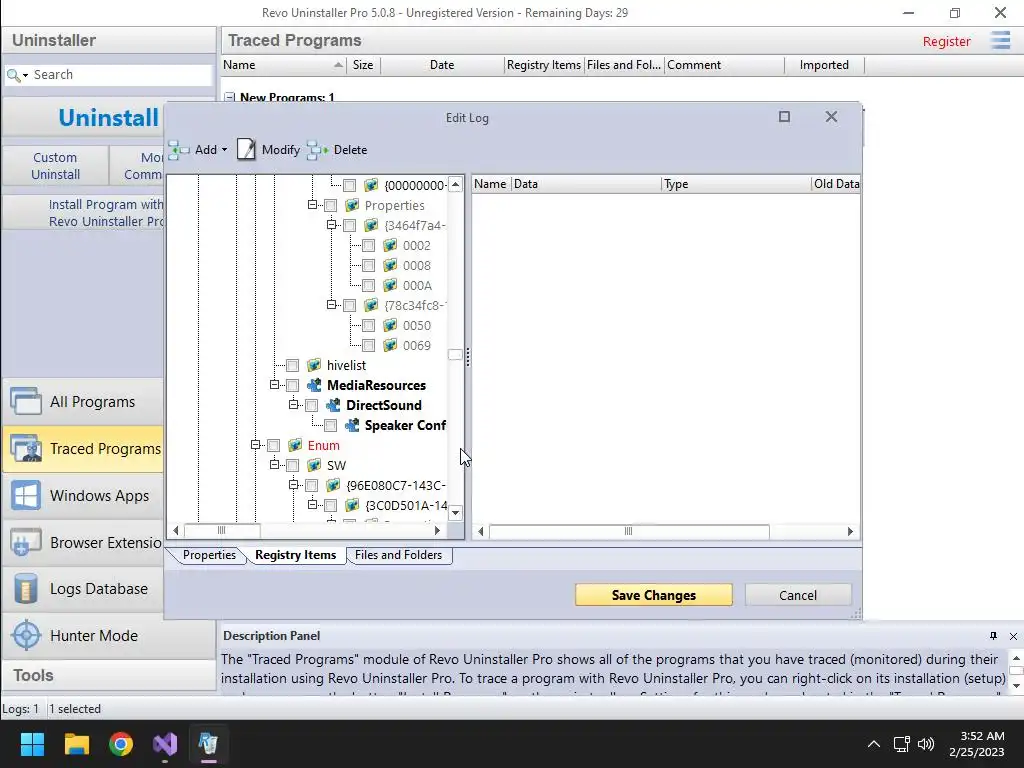Click the Old Data column header

point(836,184)
